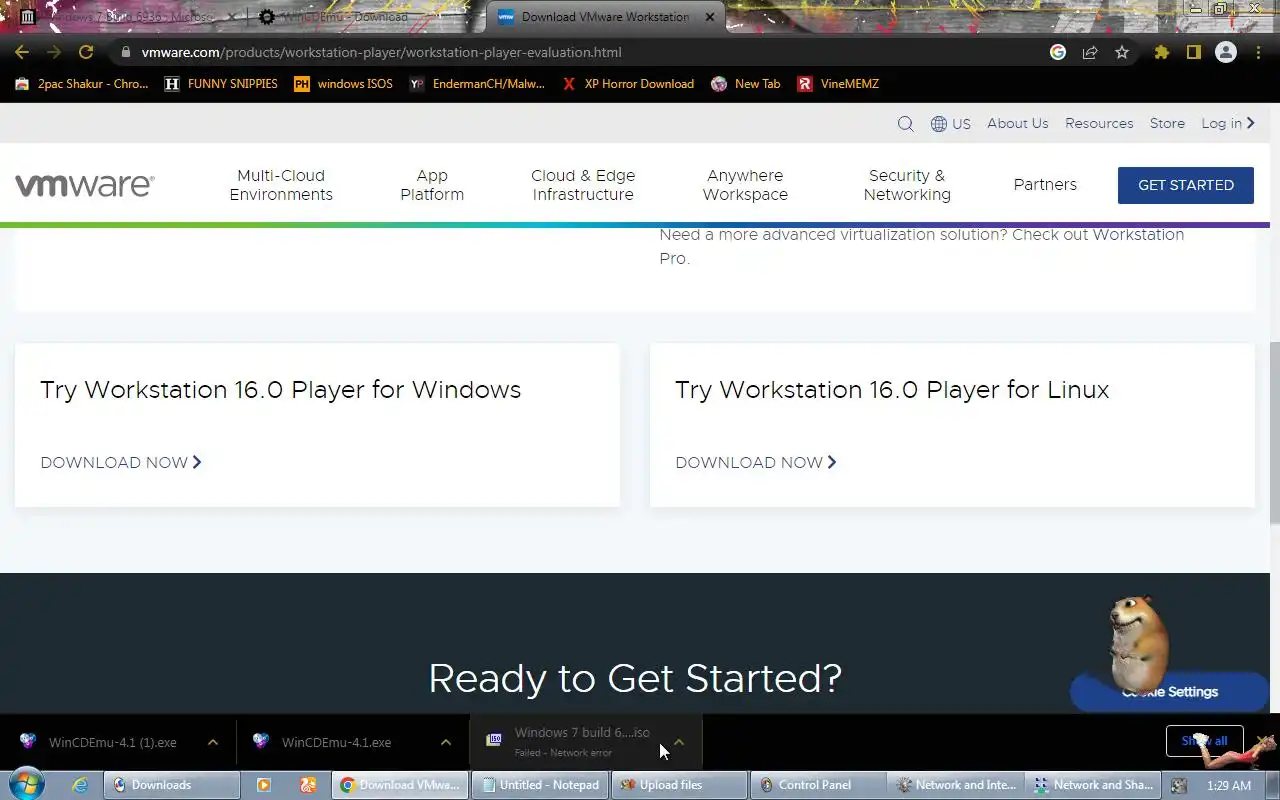Toggle the Chrome side panel

pos(1193,52)
